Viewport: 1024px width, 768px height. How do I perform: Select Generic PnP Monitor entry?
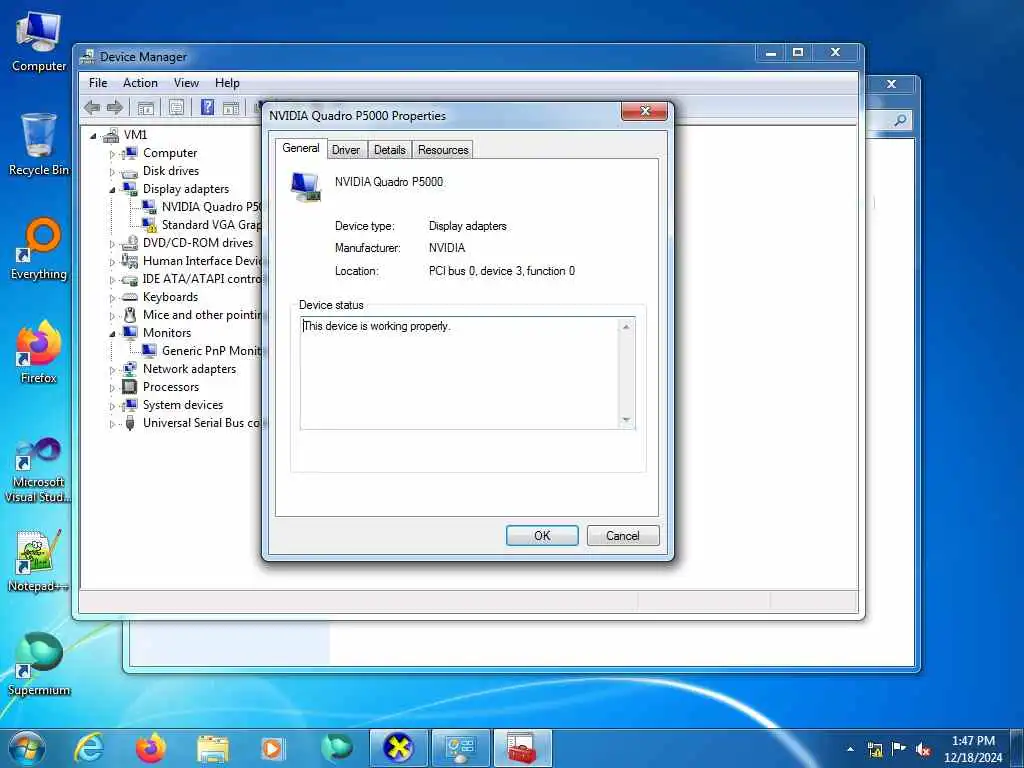211,351
